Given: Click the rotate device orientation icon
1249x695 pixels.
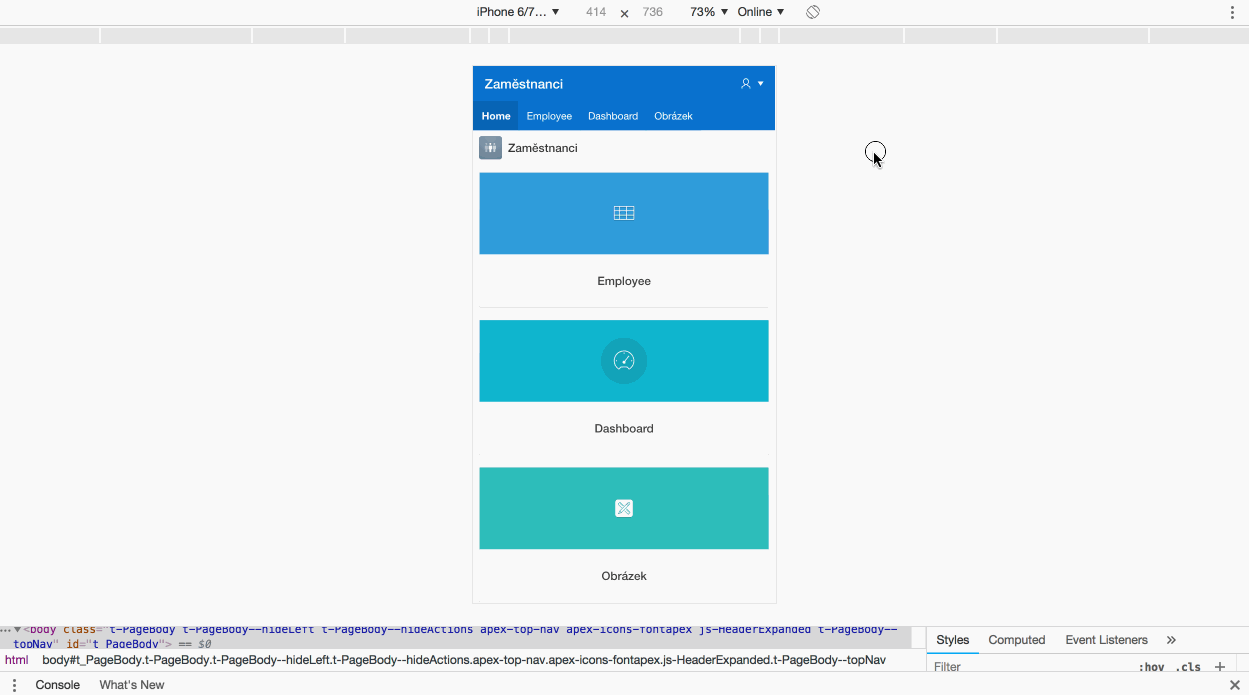Looking at the screenshot, I should (x=813, y=12).
